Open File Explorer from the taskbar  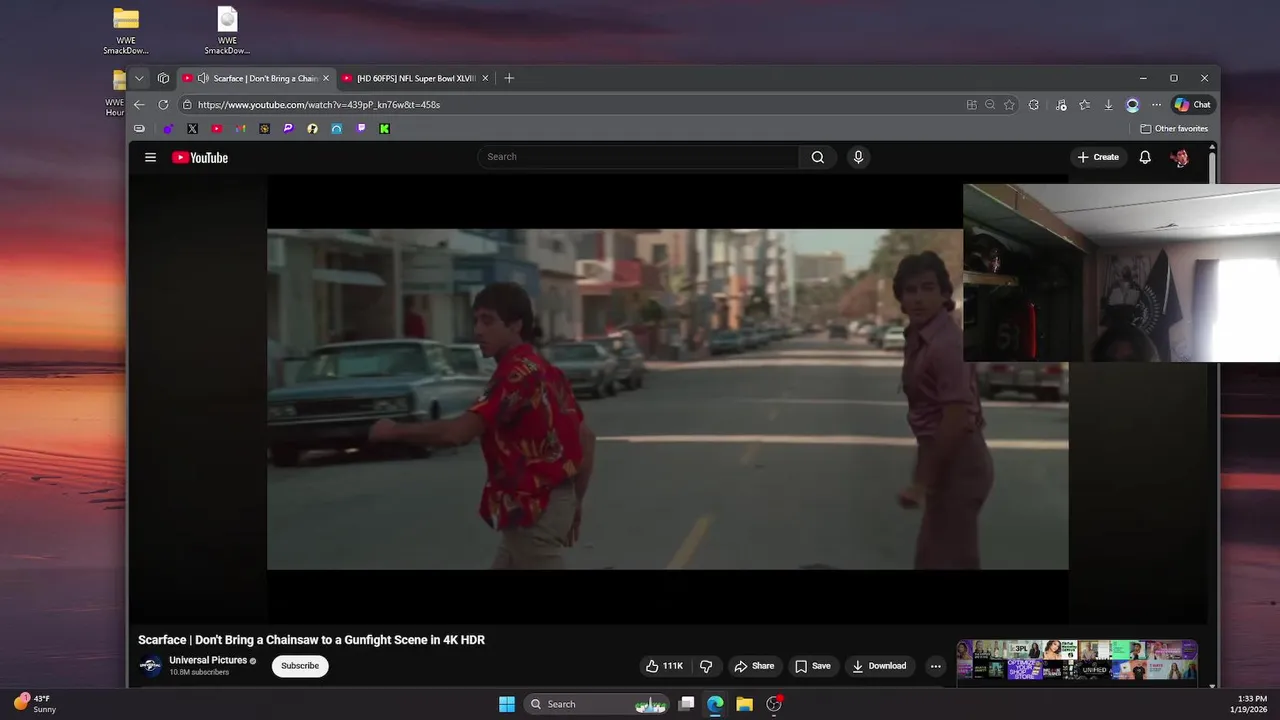tap(744, 704)
